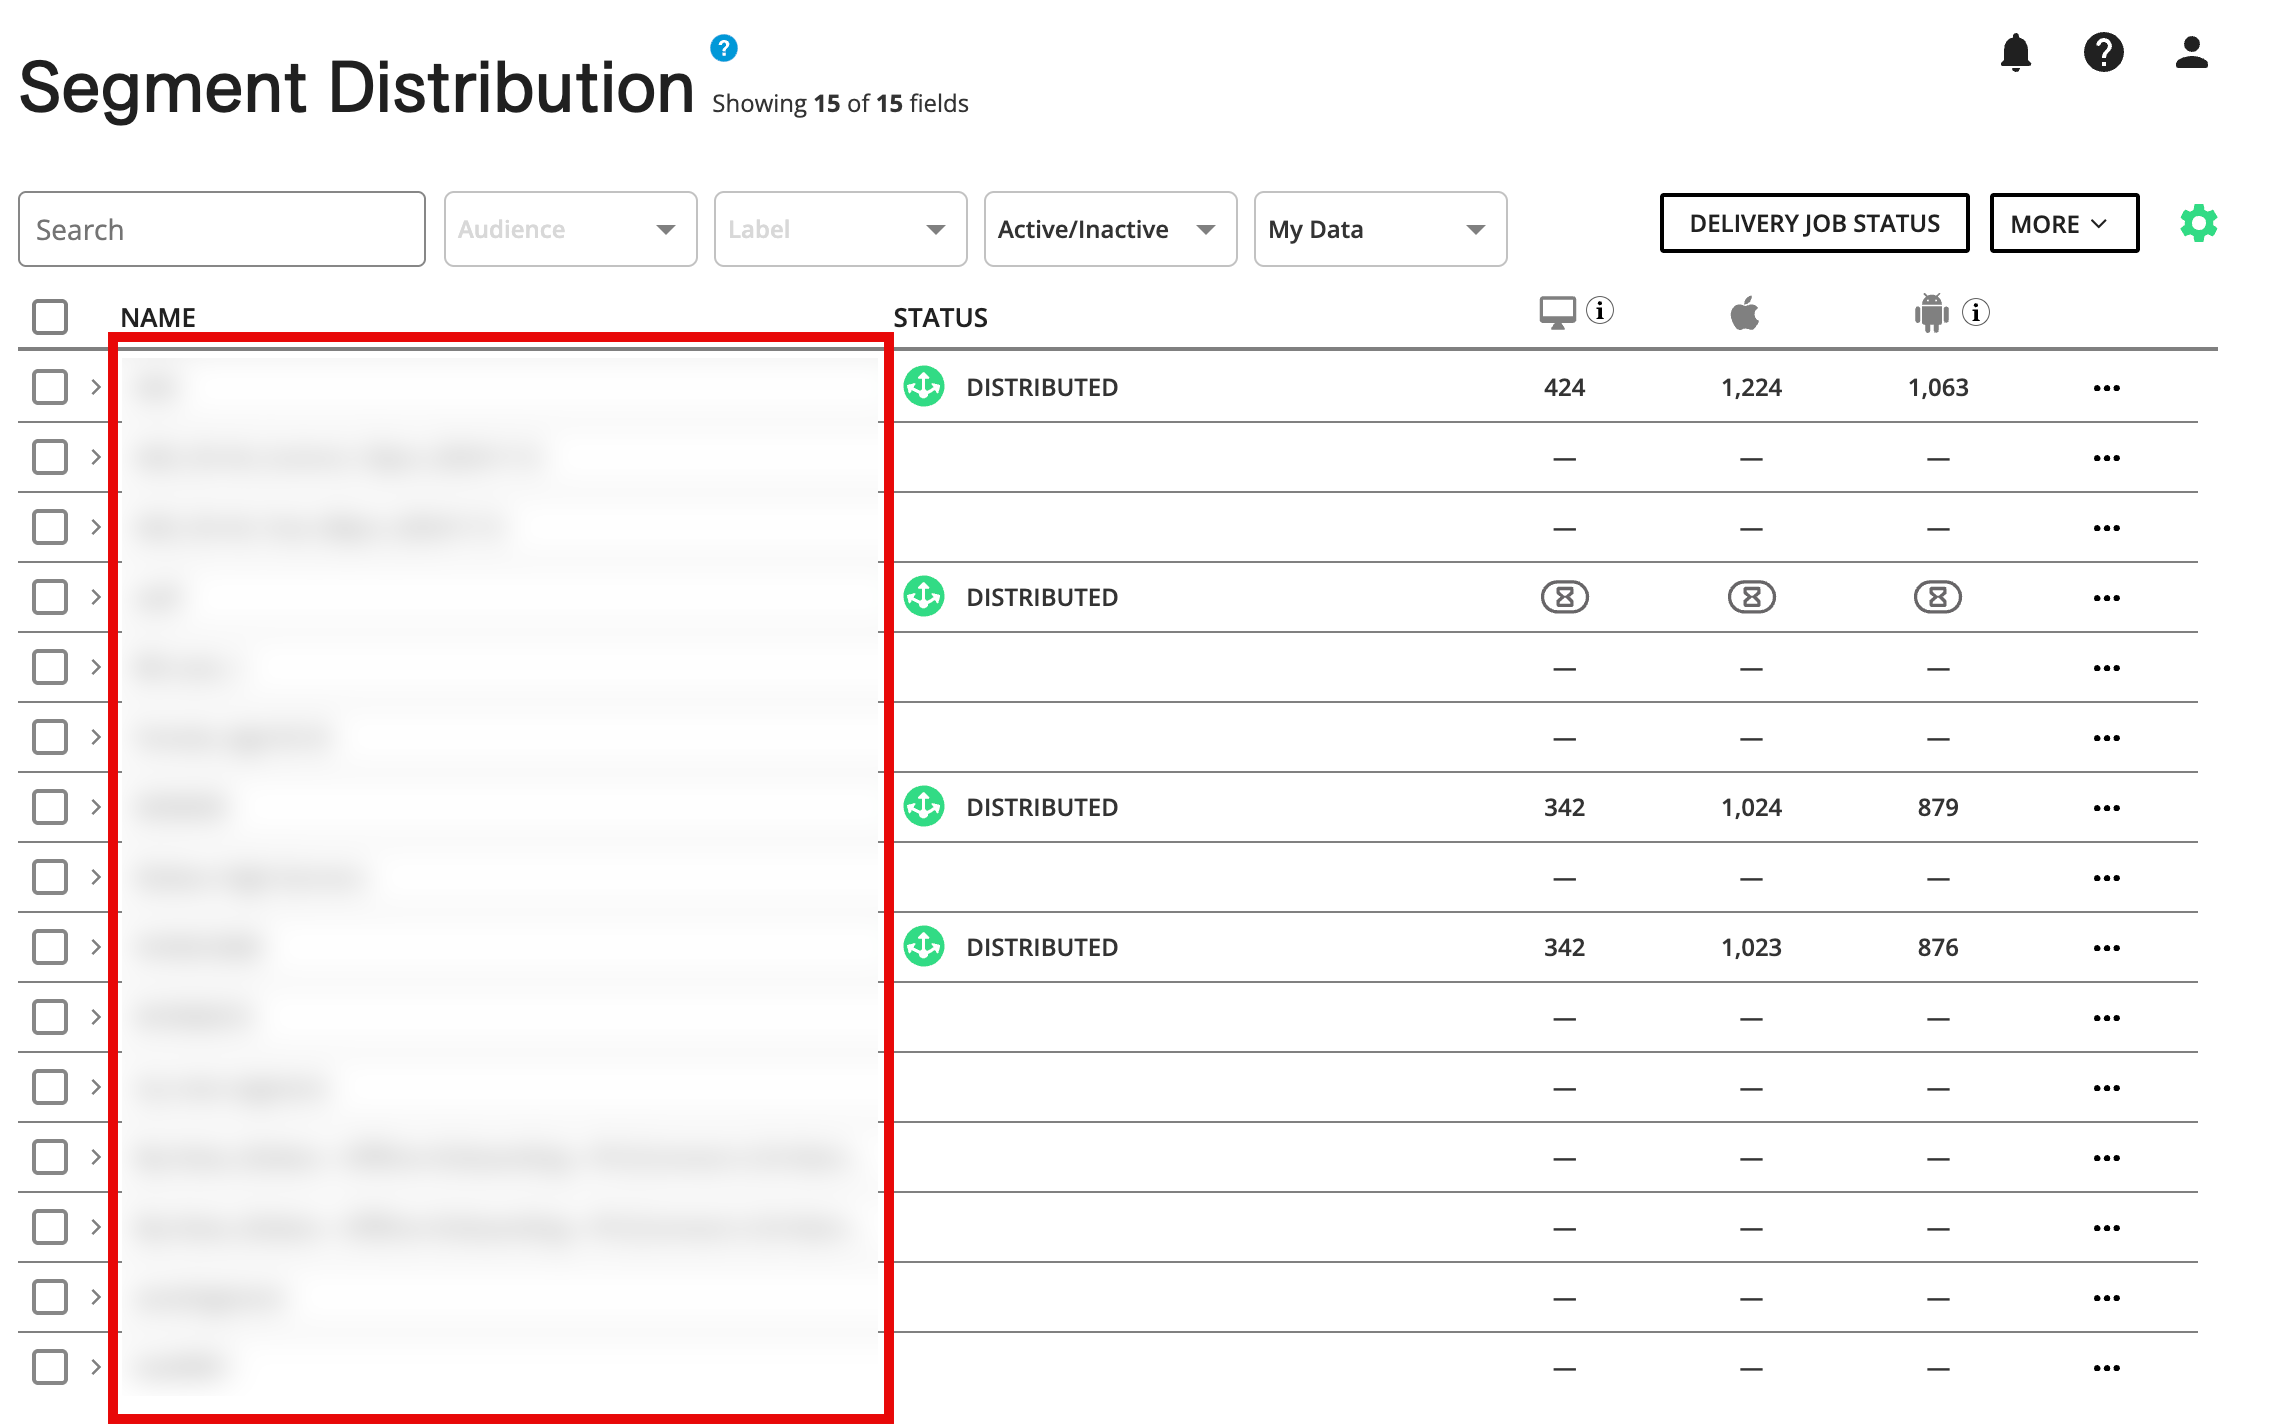Click the 342 value in the 876 row
Image resolution: width=2288 pixels, height=1428 pixels.
(x=1564, y=948)
